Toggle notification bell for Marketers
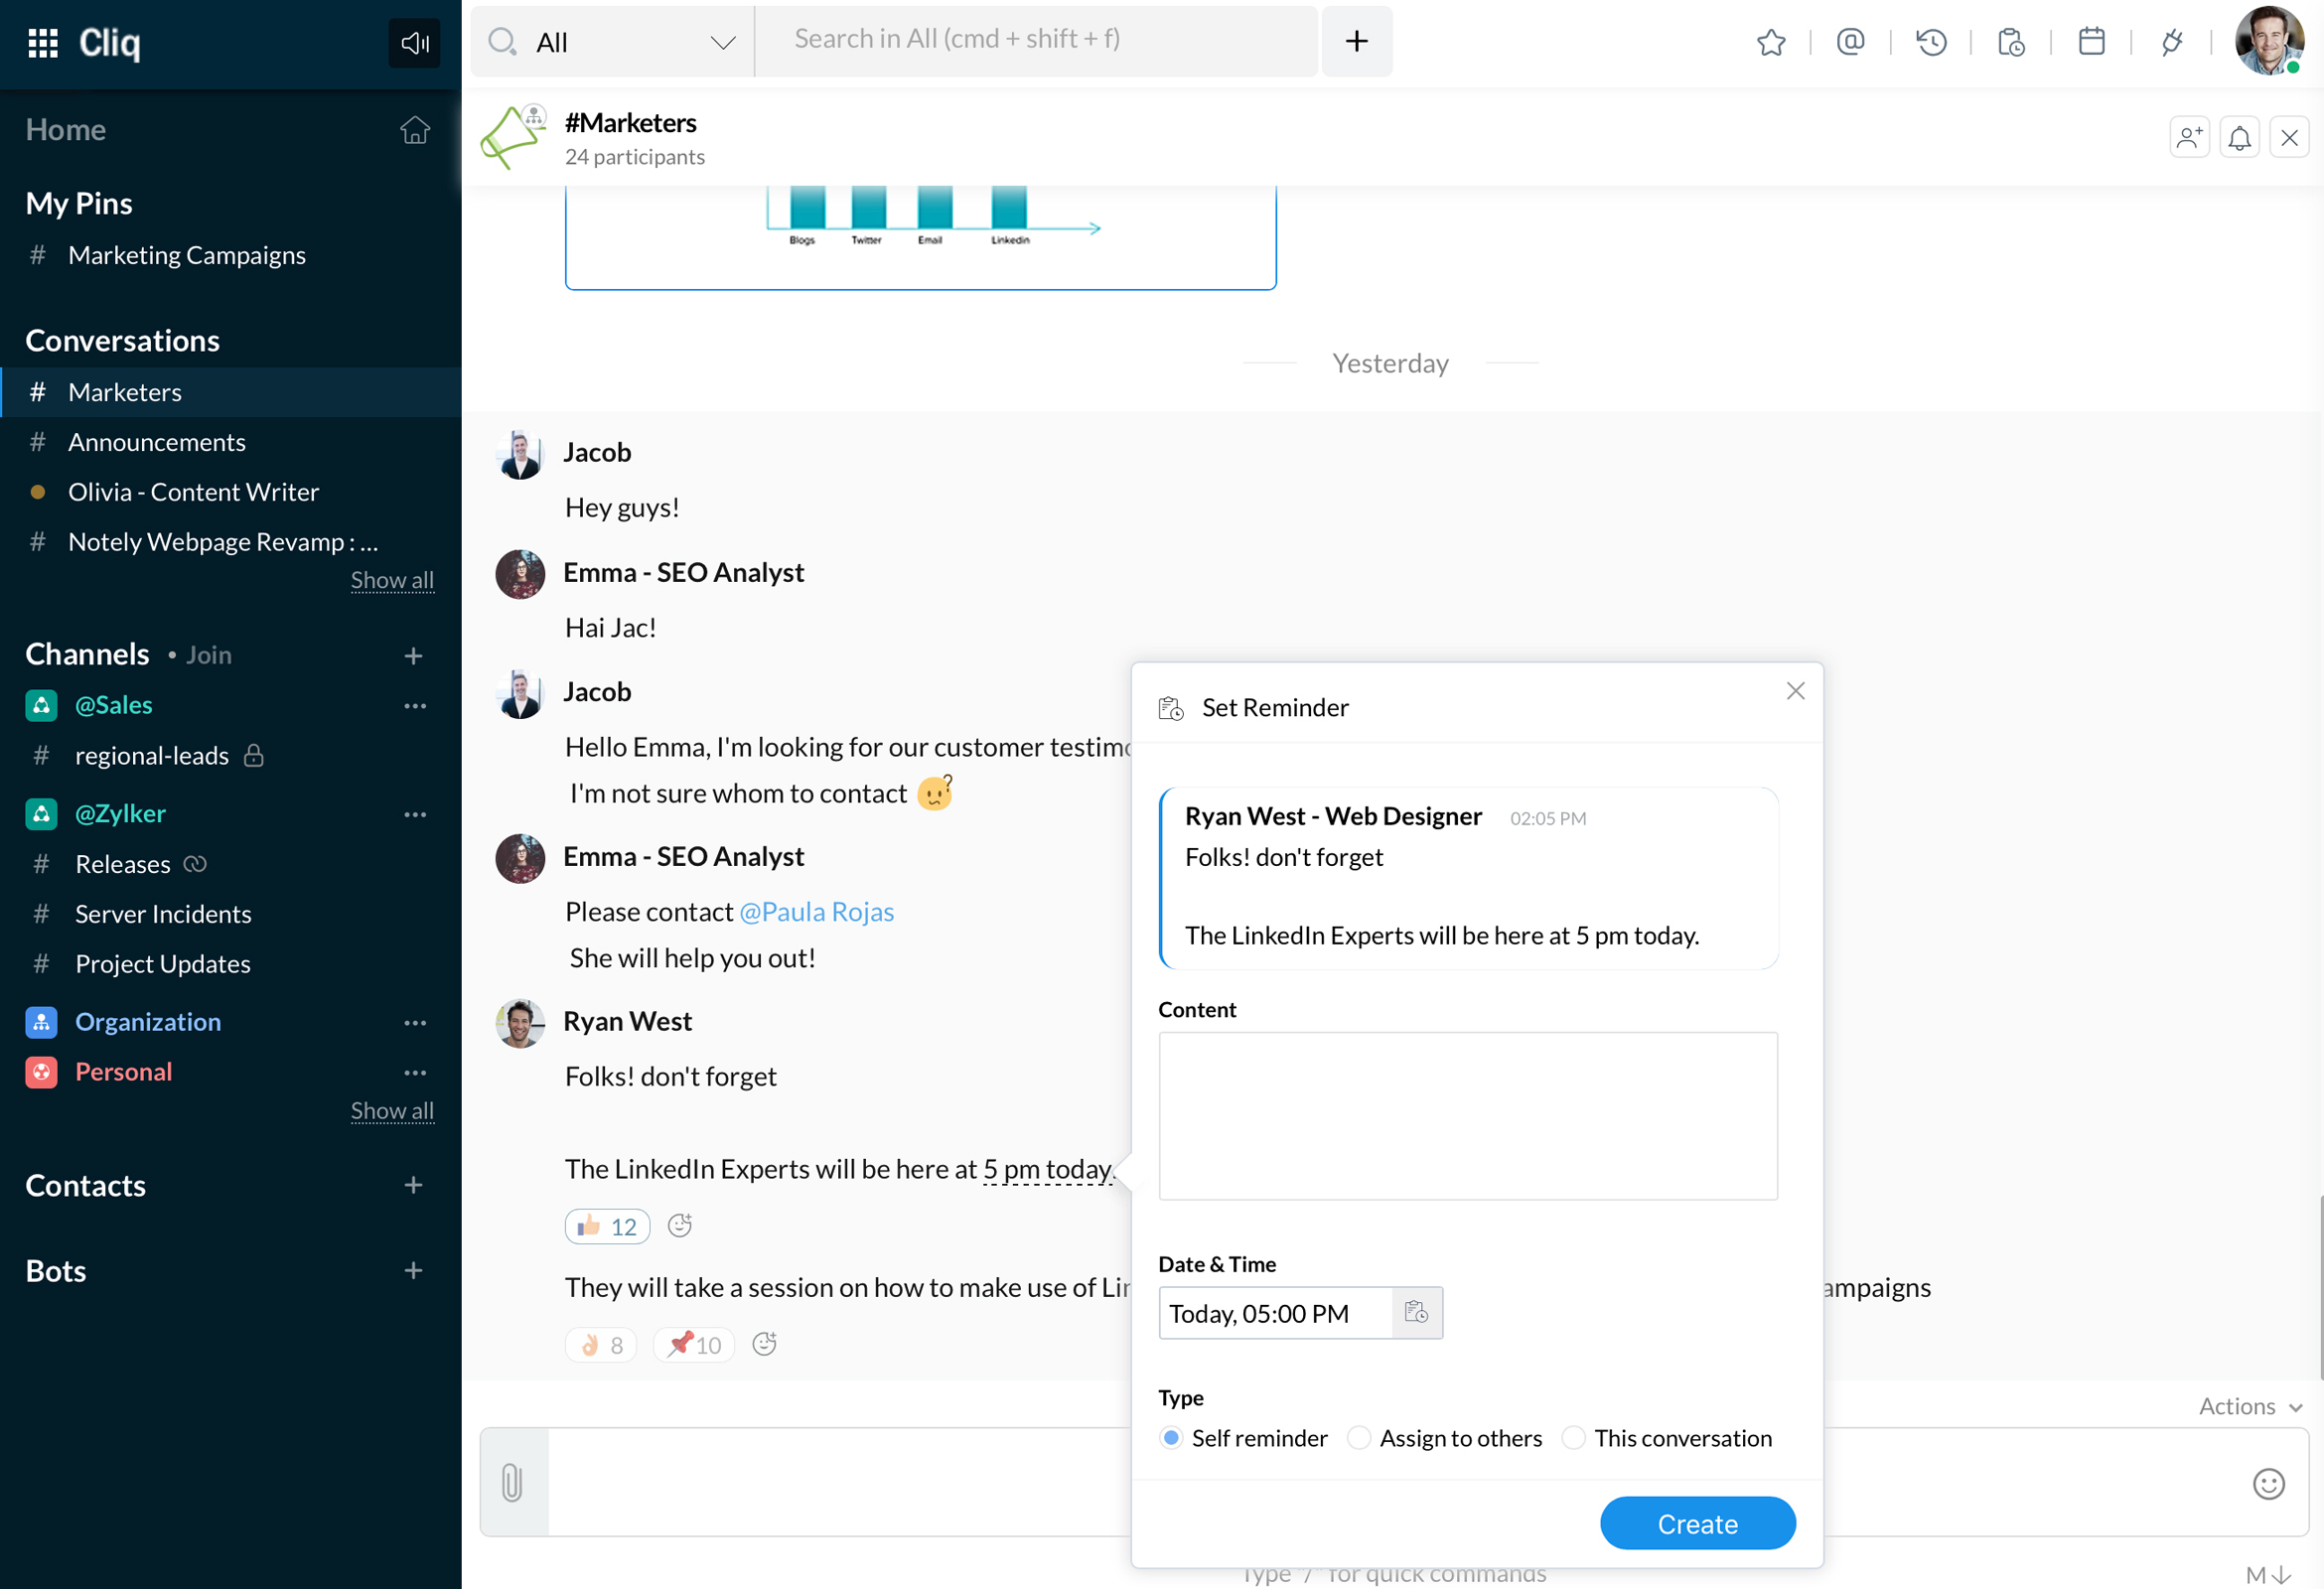The width and height of the screenshot is (2324, 1589). pyautogui.click(x=2240, y=137)
